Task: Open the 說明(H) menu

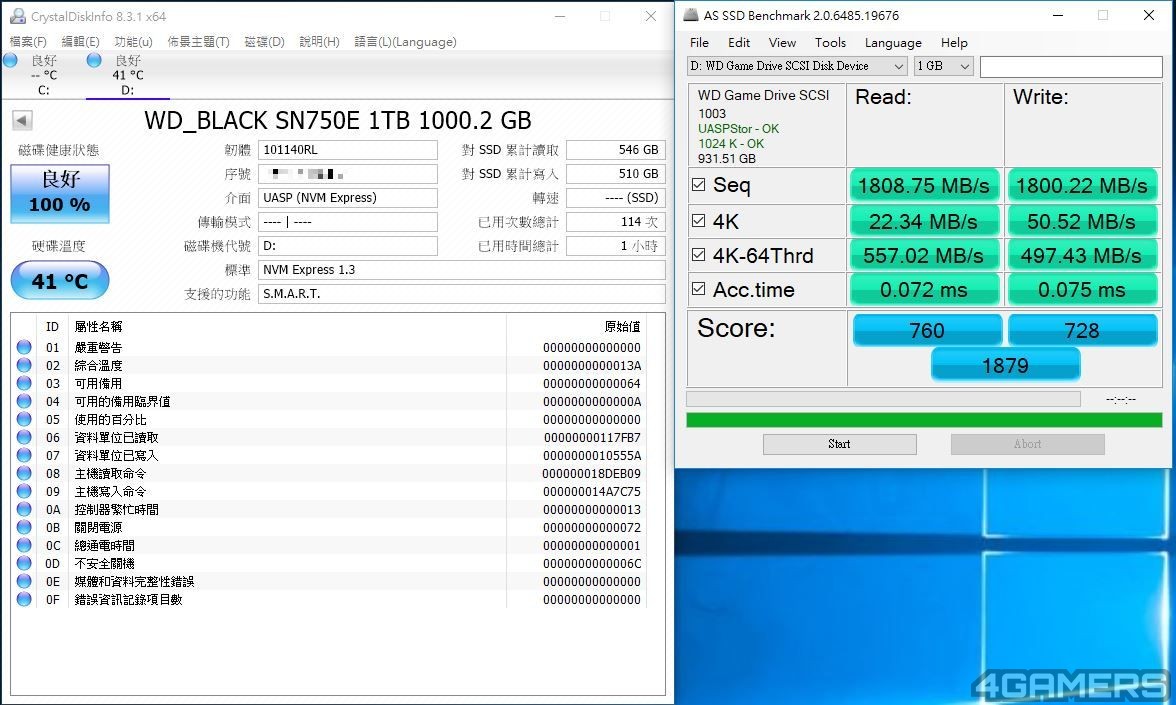Action: pos(320,42)
